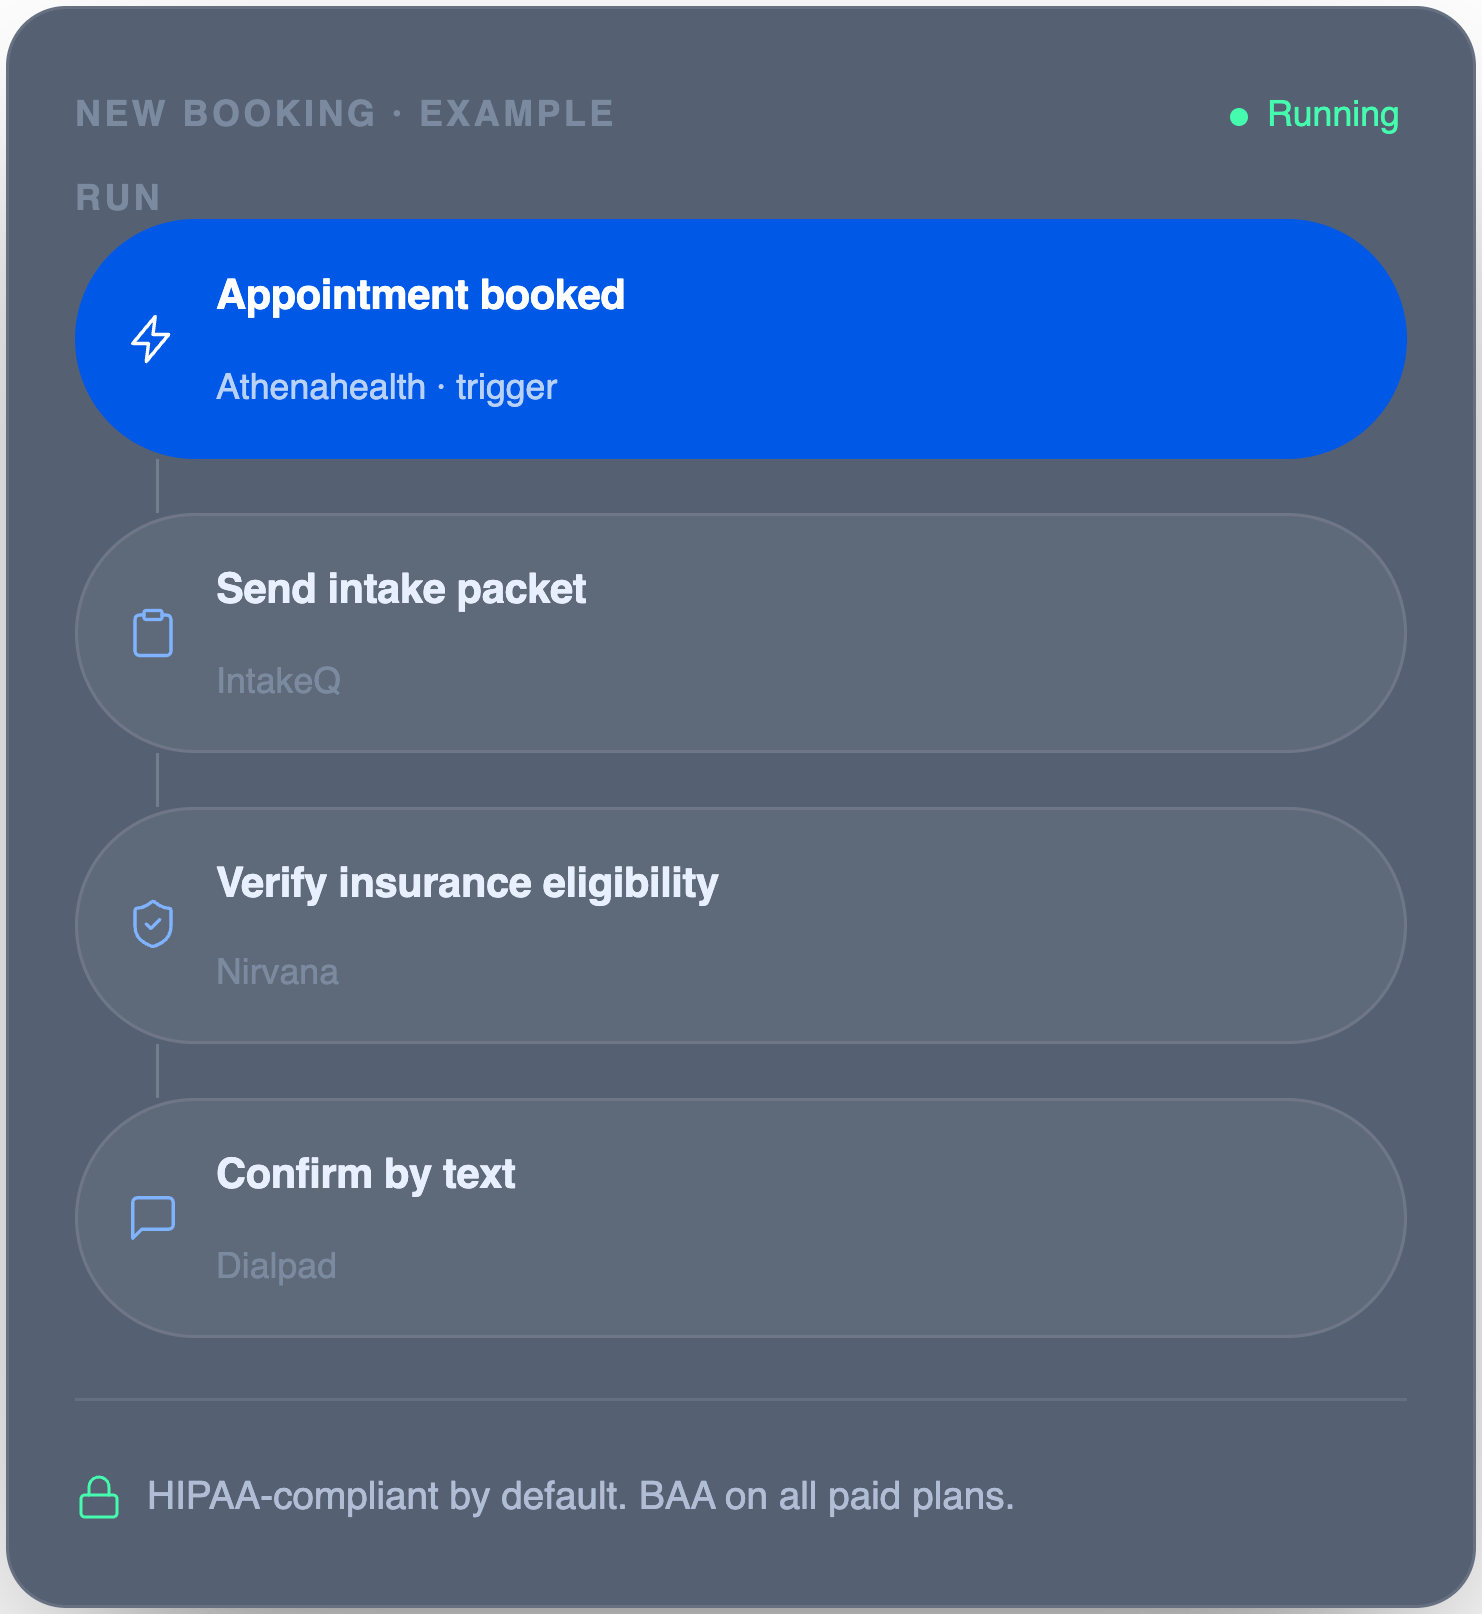Click the Nirvana app label
Image resolution: width=1482 pixels, height=1614 pixels.
277,972
